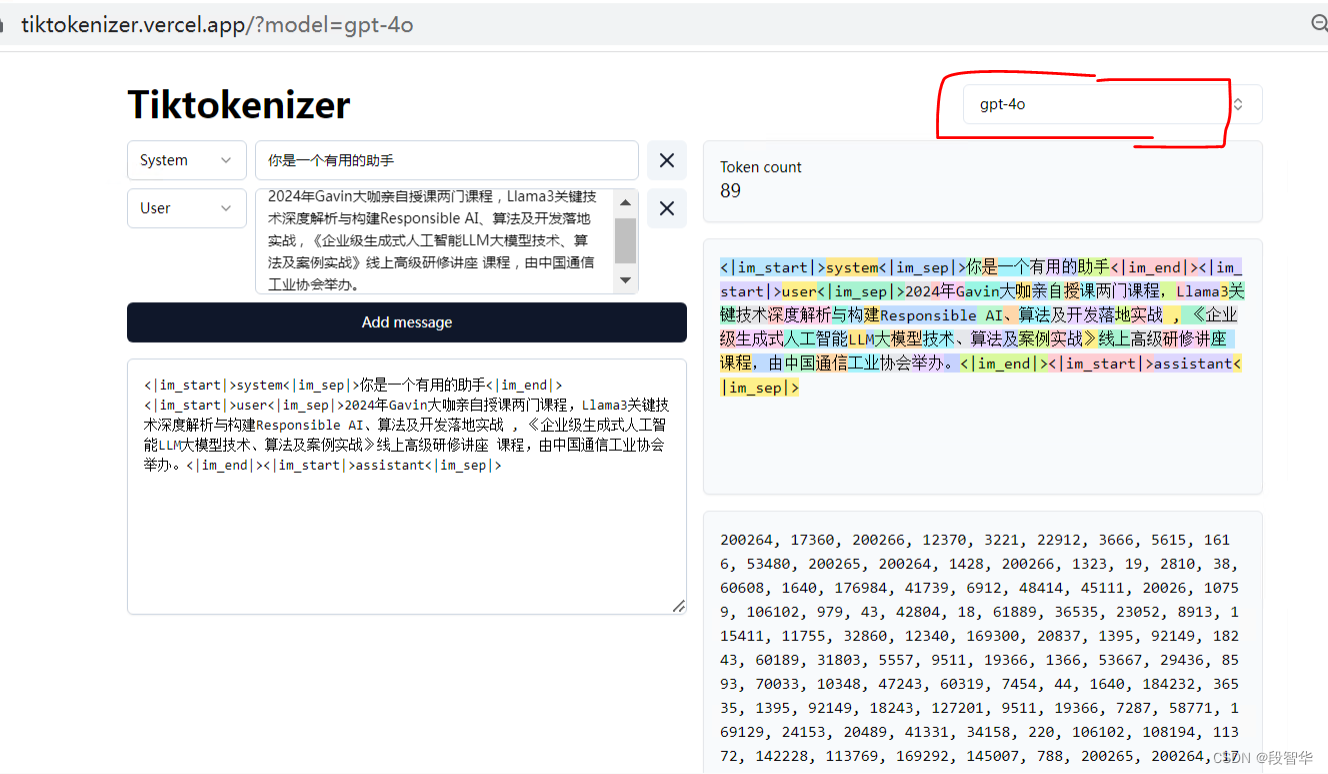Remove the System message with its X icon

666,160
